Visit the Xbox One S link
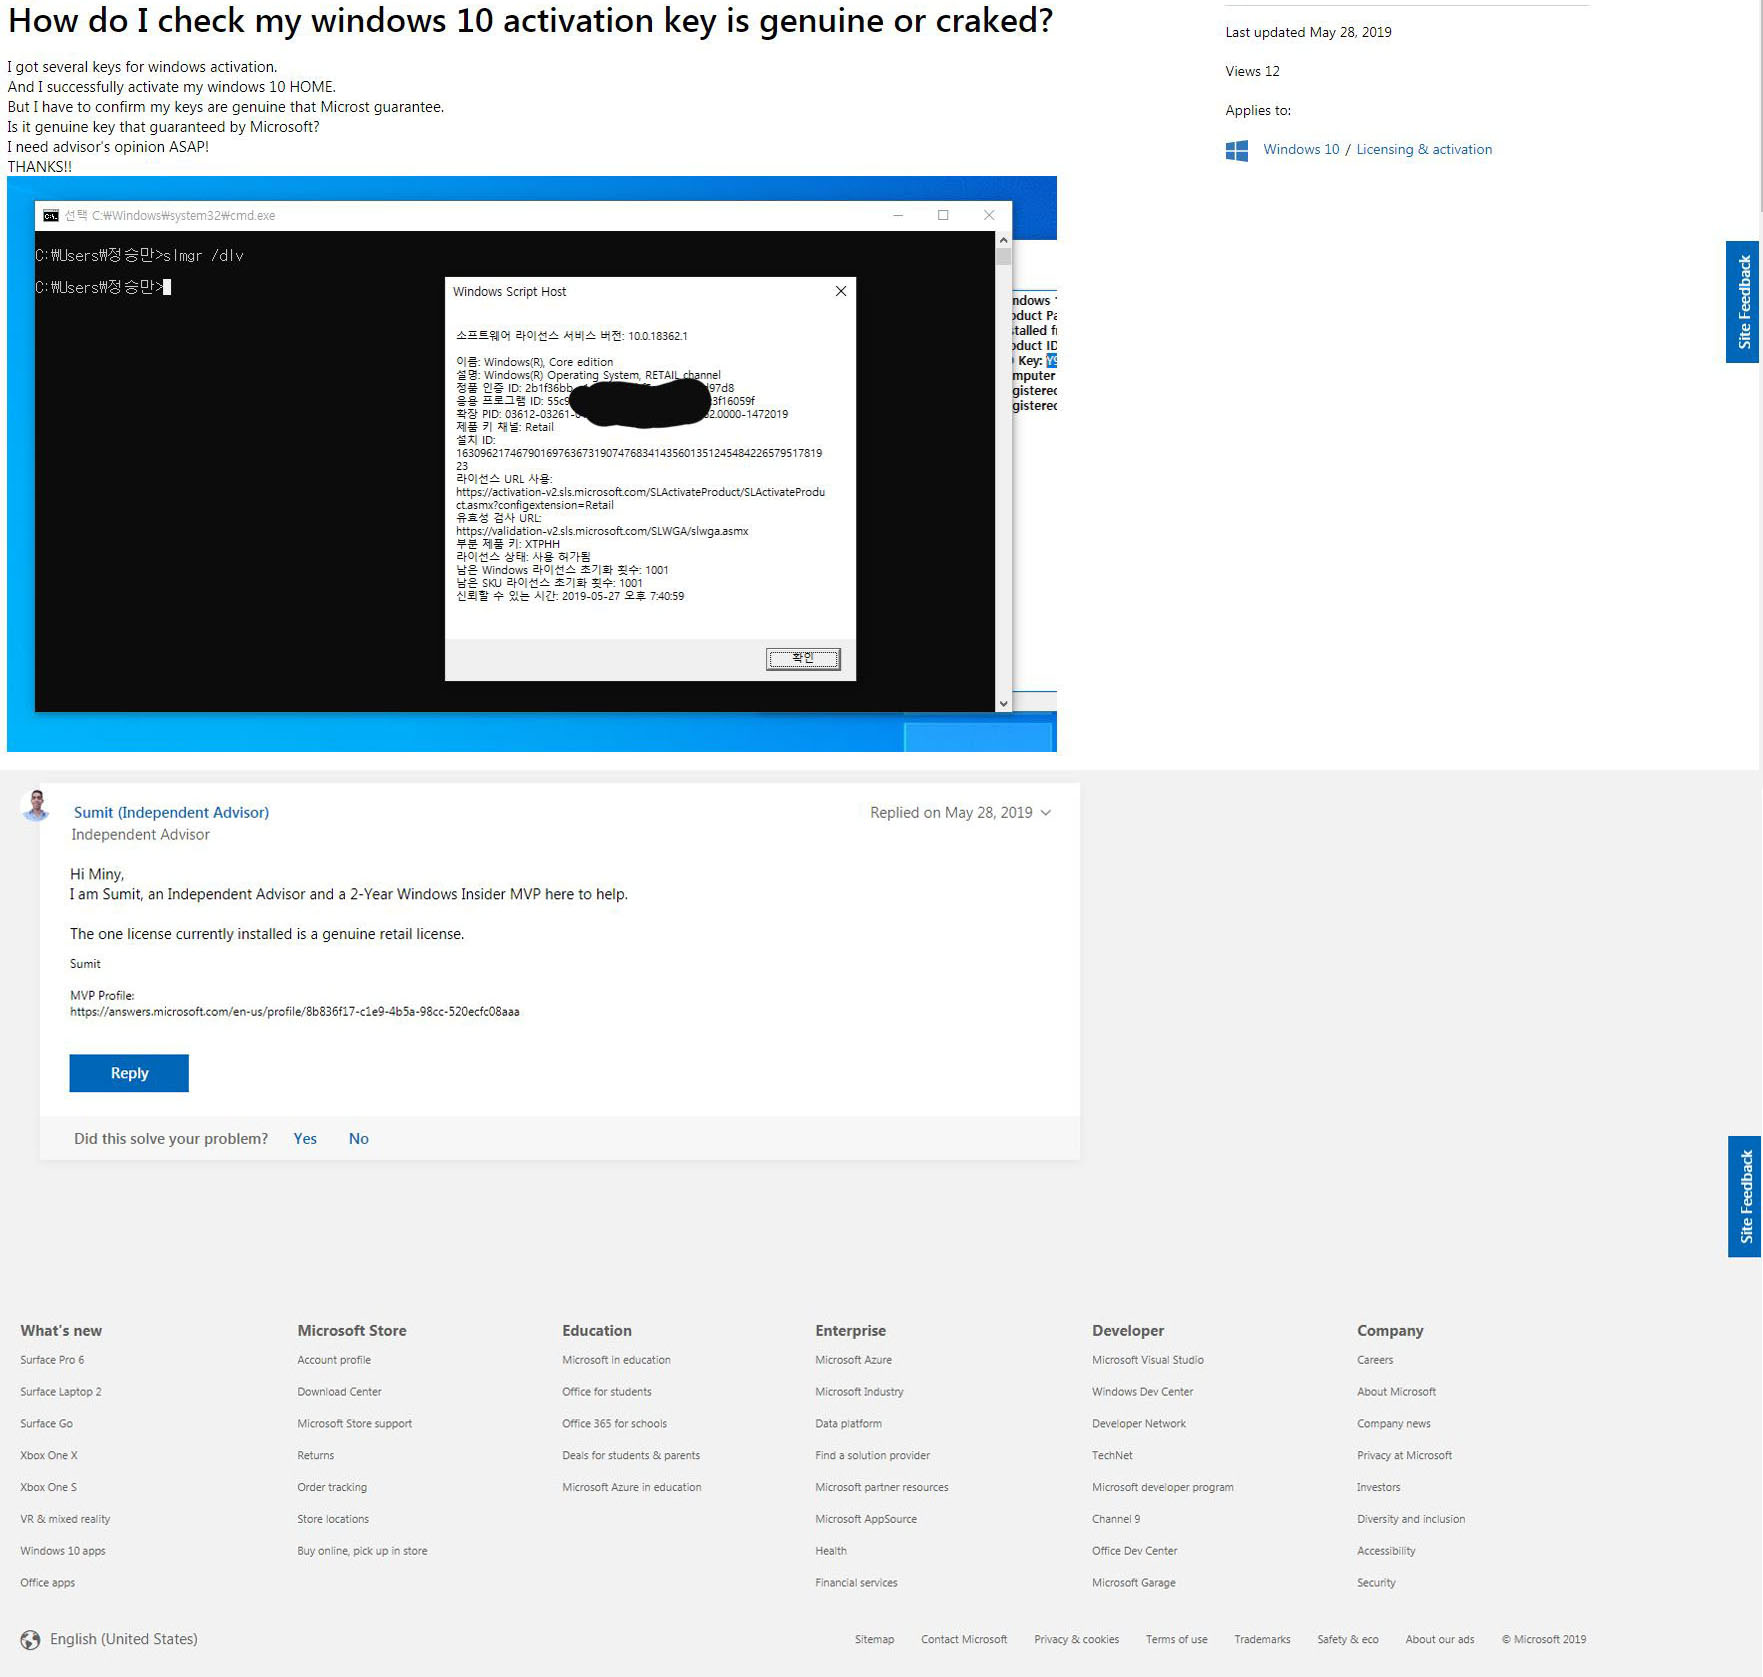 coord(48,1488)
